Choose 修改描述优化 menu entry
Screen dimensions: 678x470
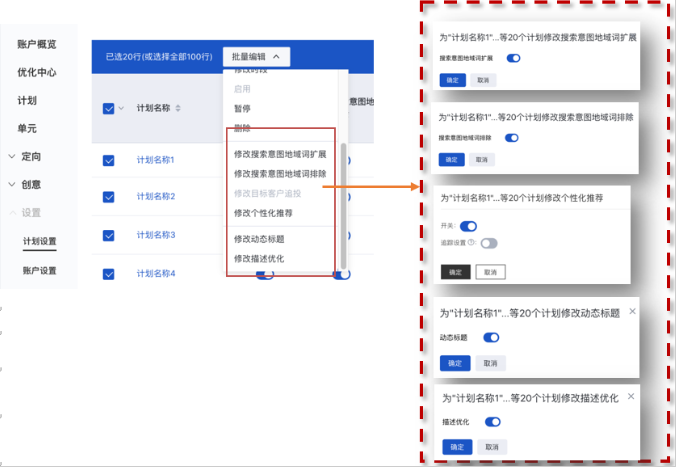(259, 258)
